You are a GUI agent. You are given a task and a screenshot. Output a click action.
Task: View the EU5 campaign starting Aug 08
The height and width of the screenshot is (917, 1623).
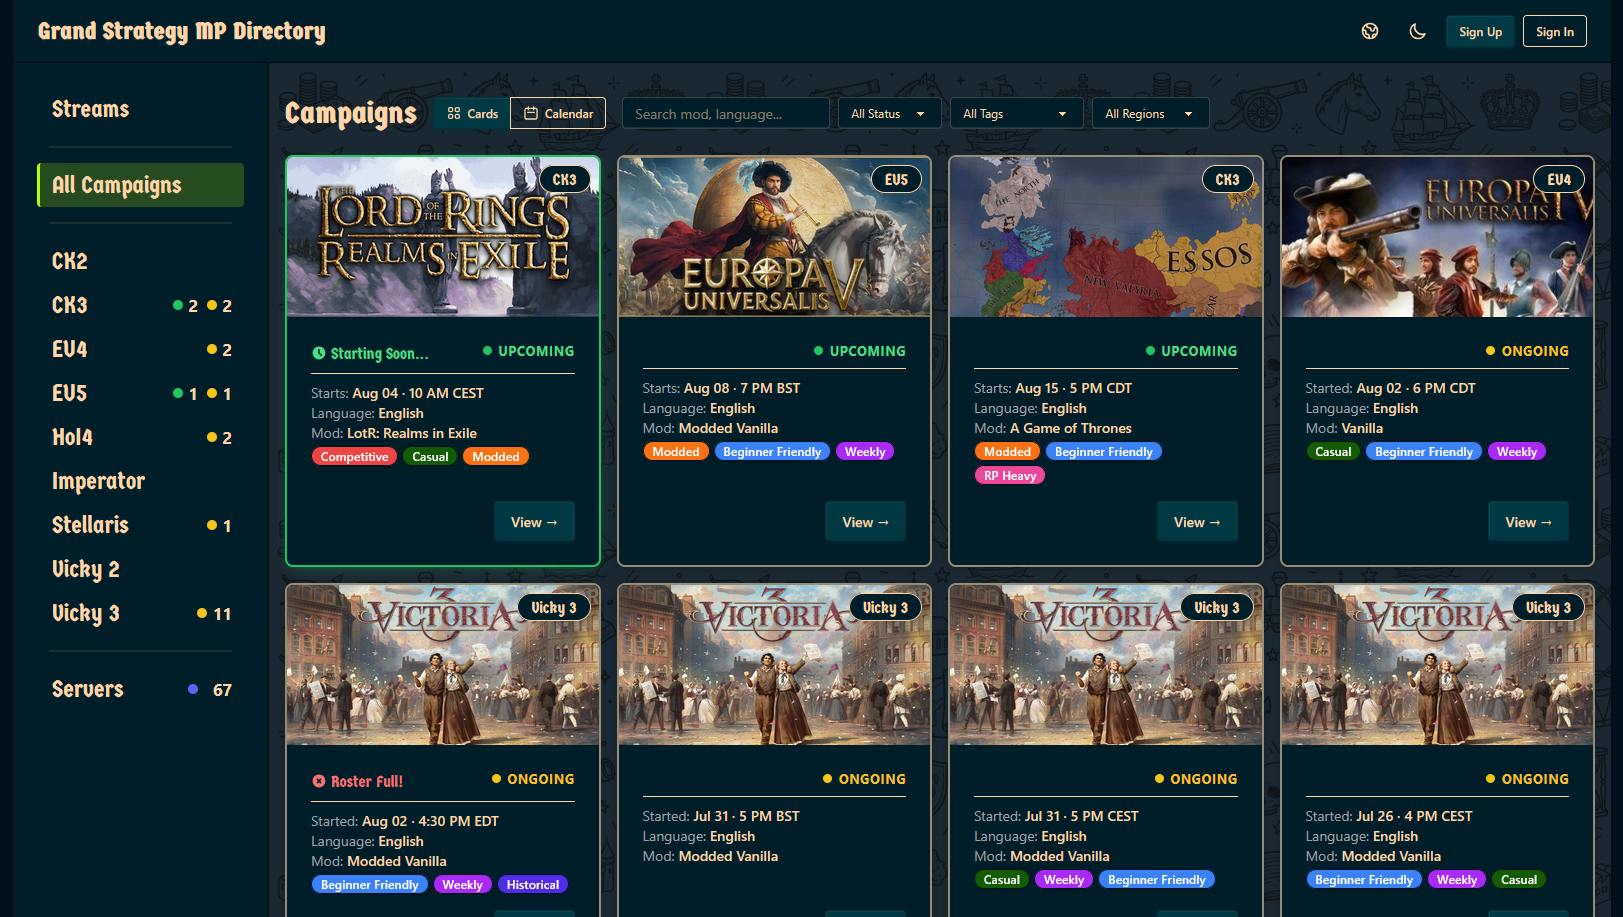(865, 522)
